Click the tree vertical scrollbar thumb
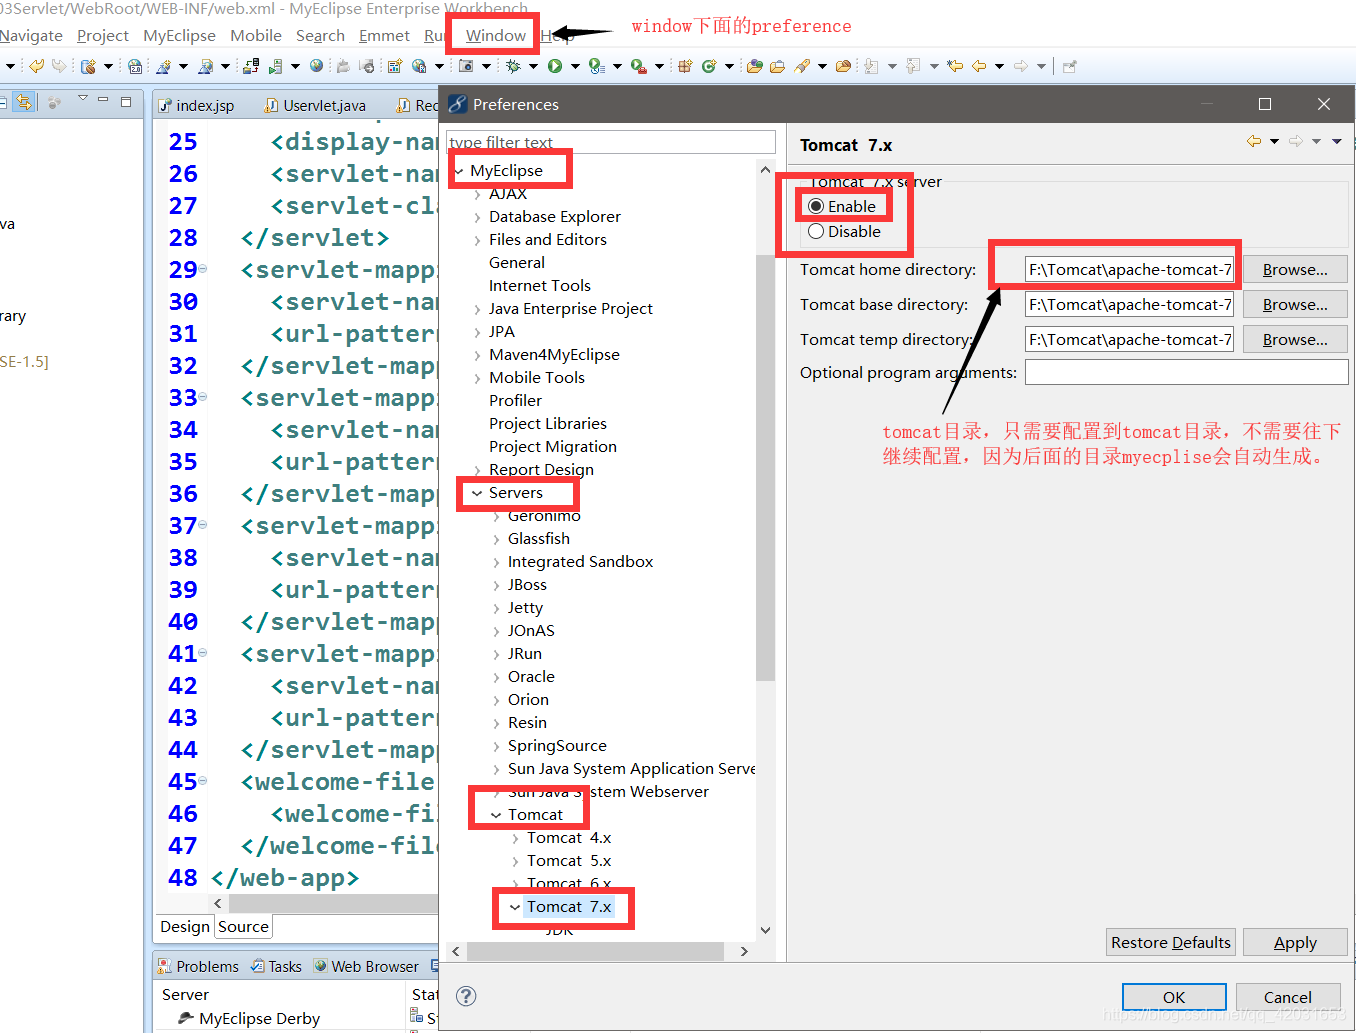 pyautogui.click(x=765, y=467)
